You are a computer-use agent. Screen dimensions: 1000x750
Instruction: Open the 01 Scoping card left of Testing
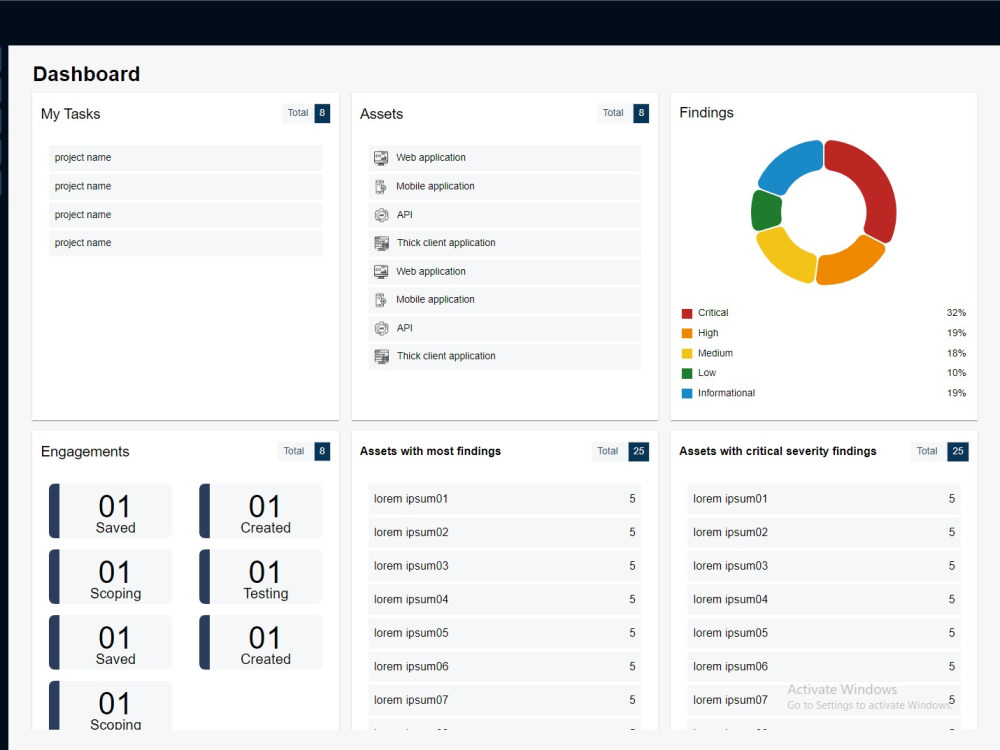[110, 577]
